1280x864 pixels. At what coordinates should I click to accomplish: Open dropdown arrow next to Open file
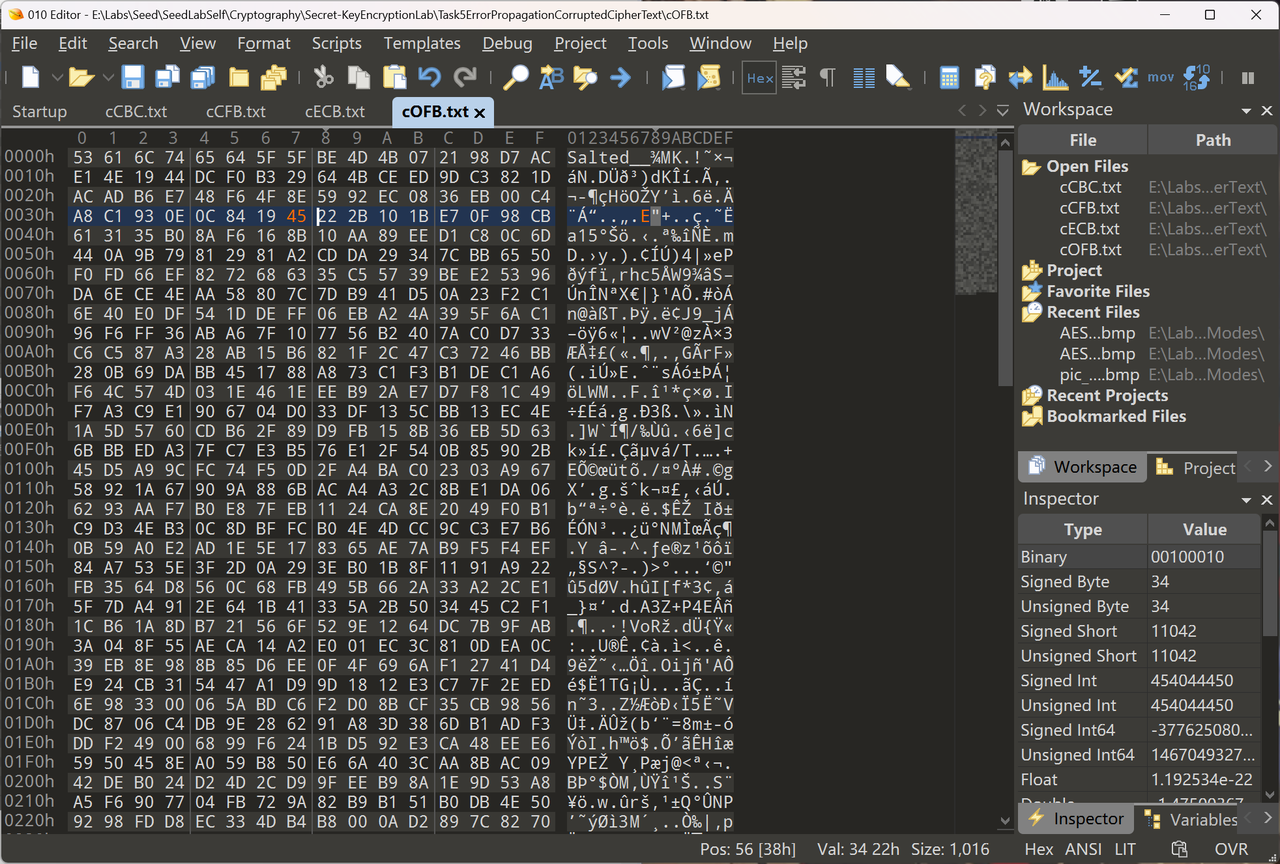tap(106, 77)
